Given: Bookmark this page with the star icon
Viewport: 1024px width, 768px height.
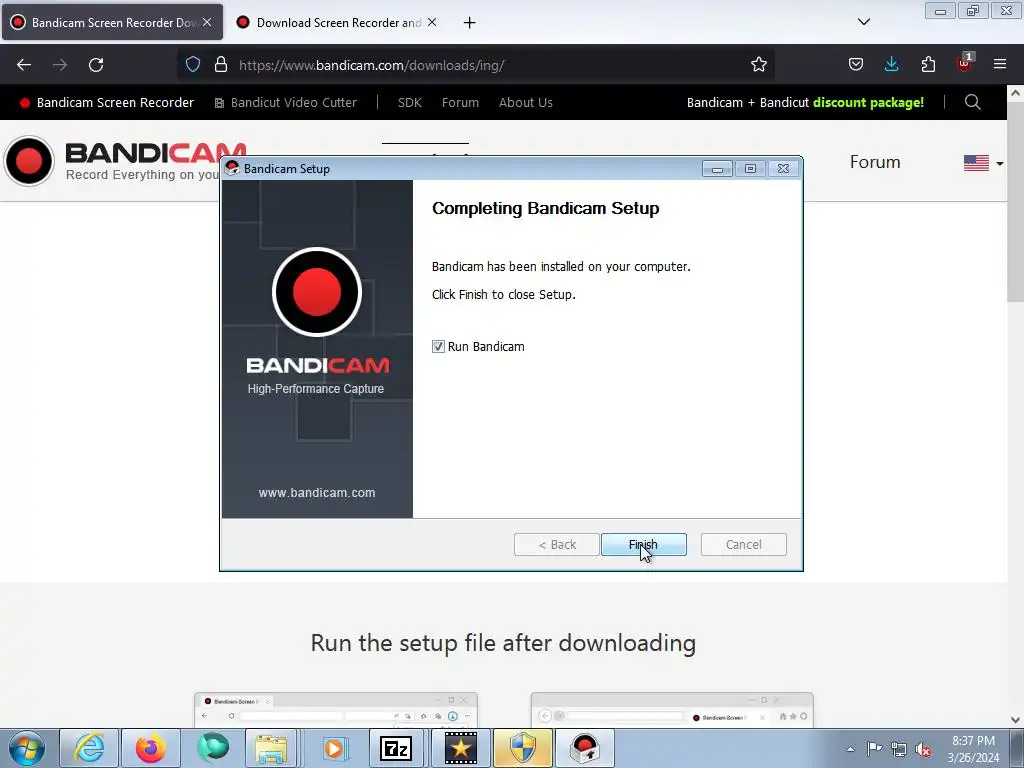Looking at the screenshot, I should coord(758,65).
